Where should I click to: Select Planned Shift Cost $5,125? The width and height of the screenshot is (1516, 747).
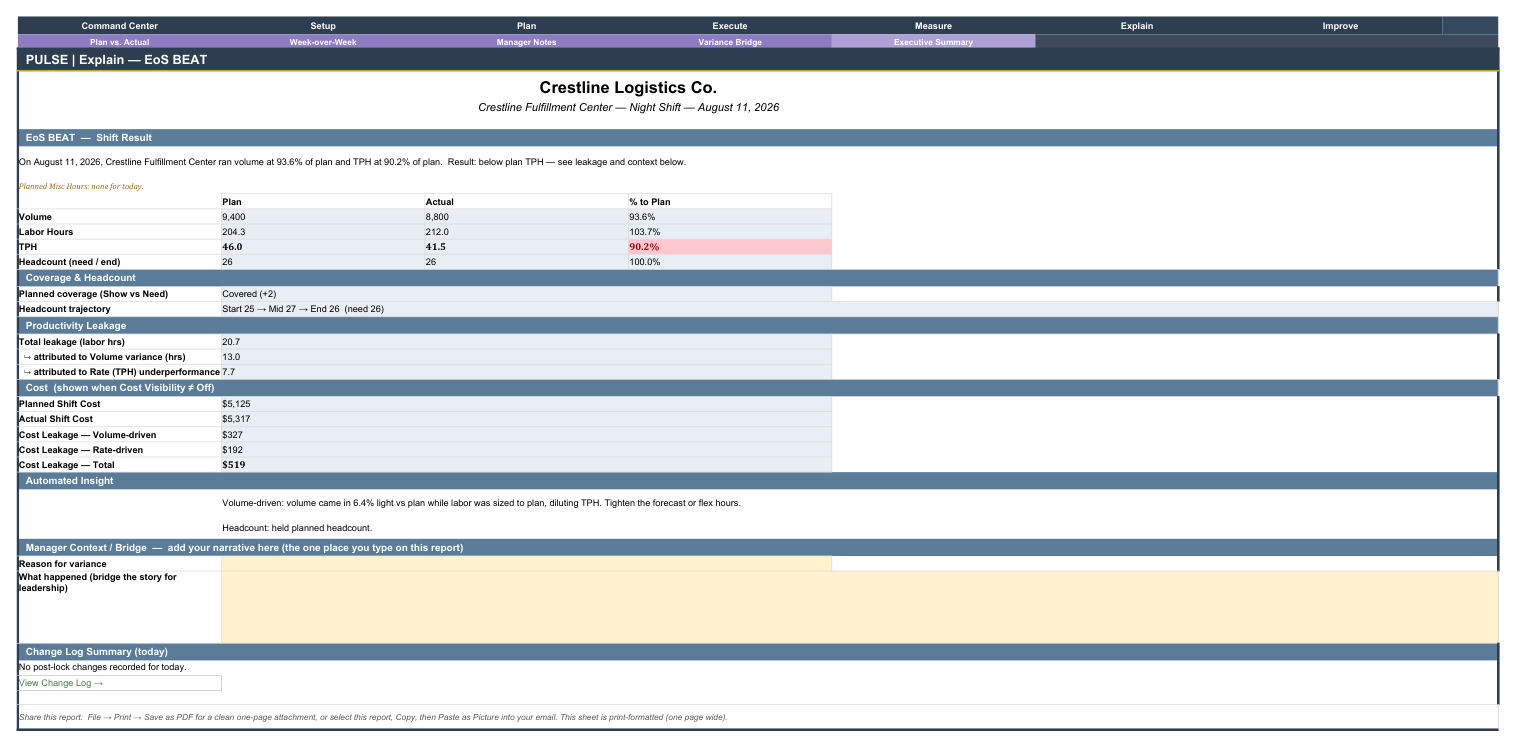coord(526,404)
